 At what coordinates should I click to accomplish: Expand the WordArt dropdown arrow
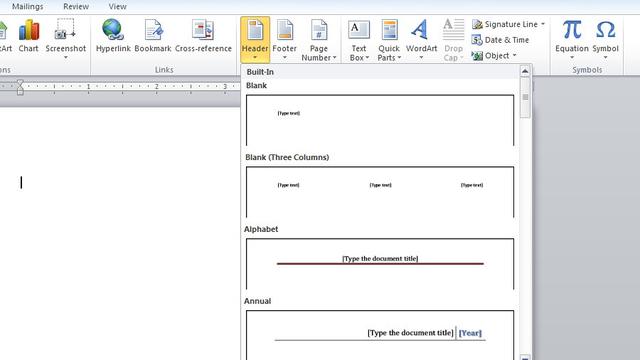pyautogui.click(x=421, y=58)
